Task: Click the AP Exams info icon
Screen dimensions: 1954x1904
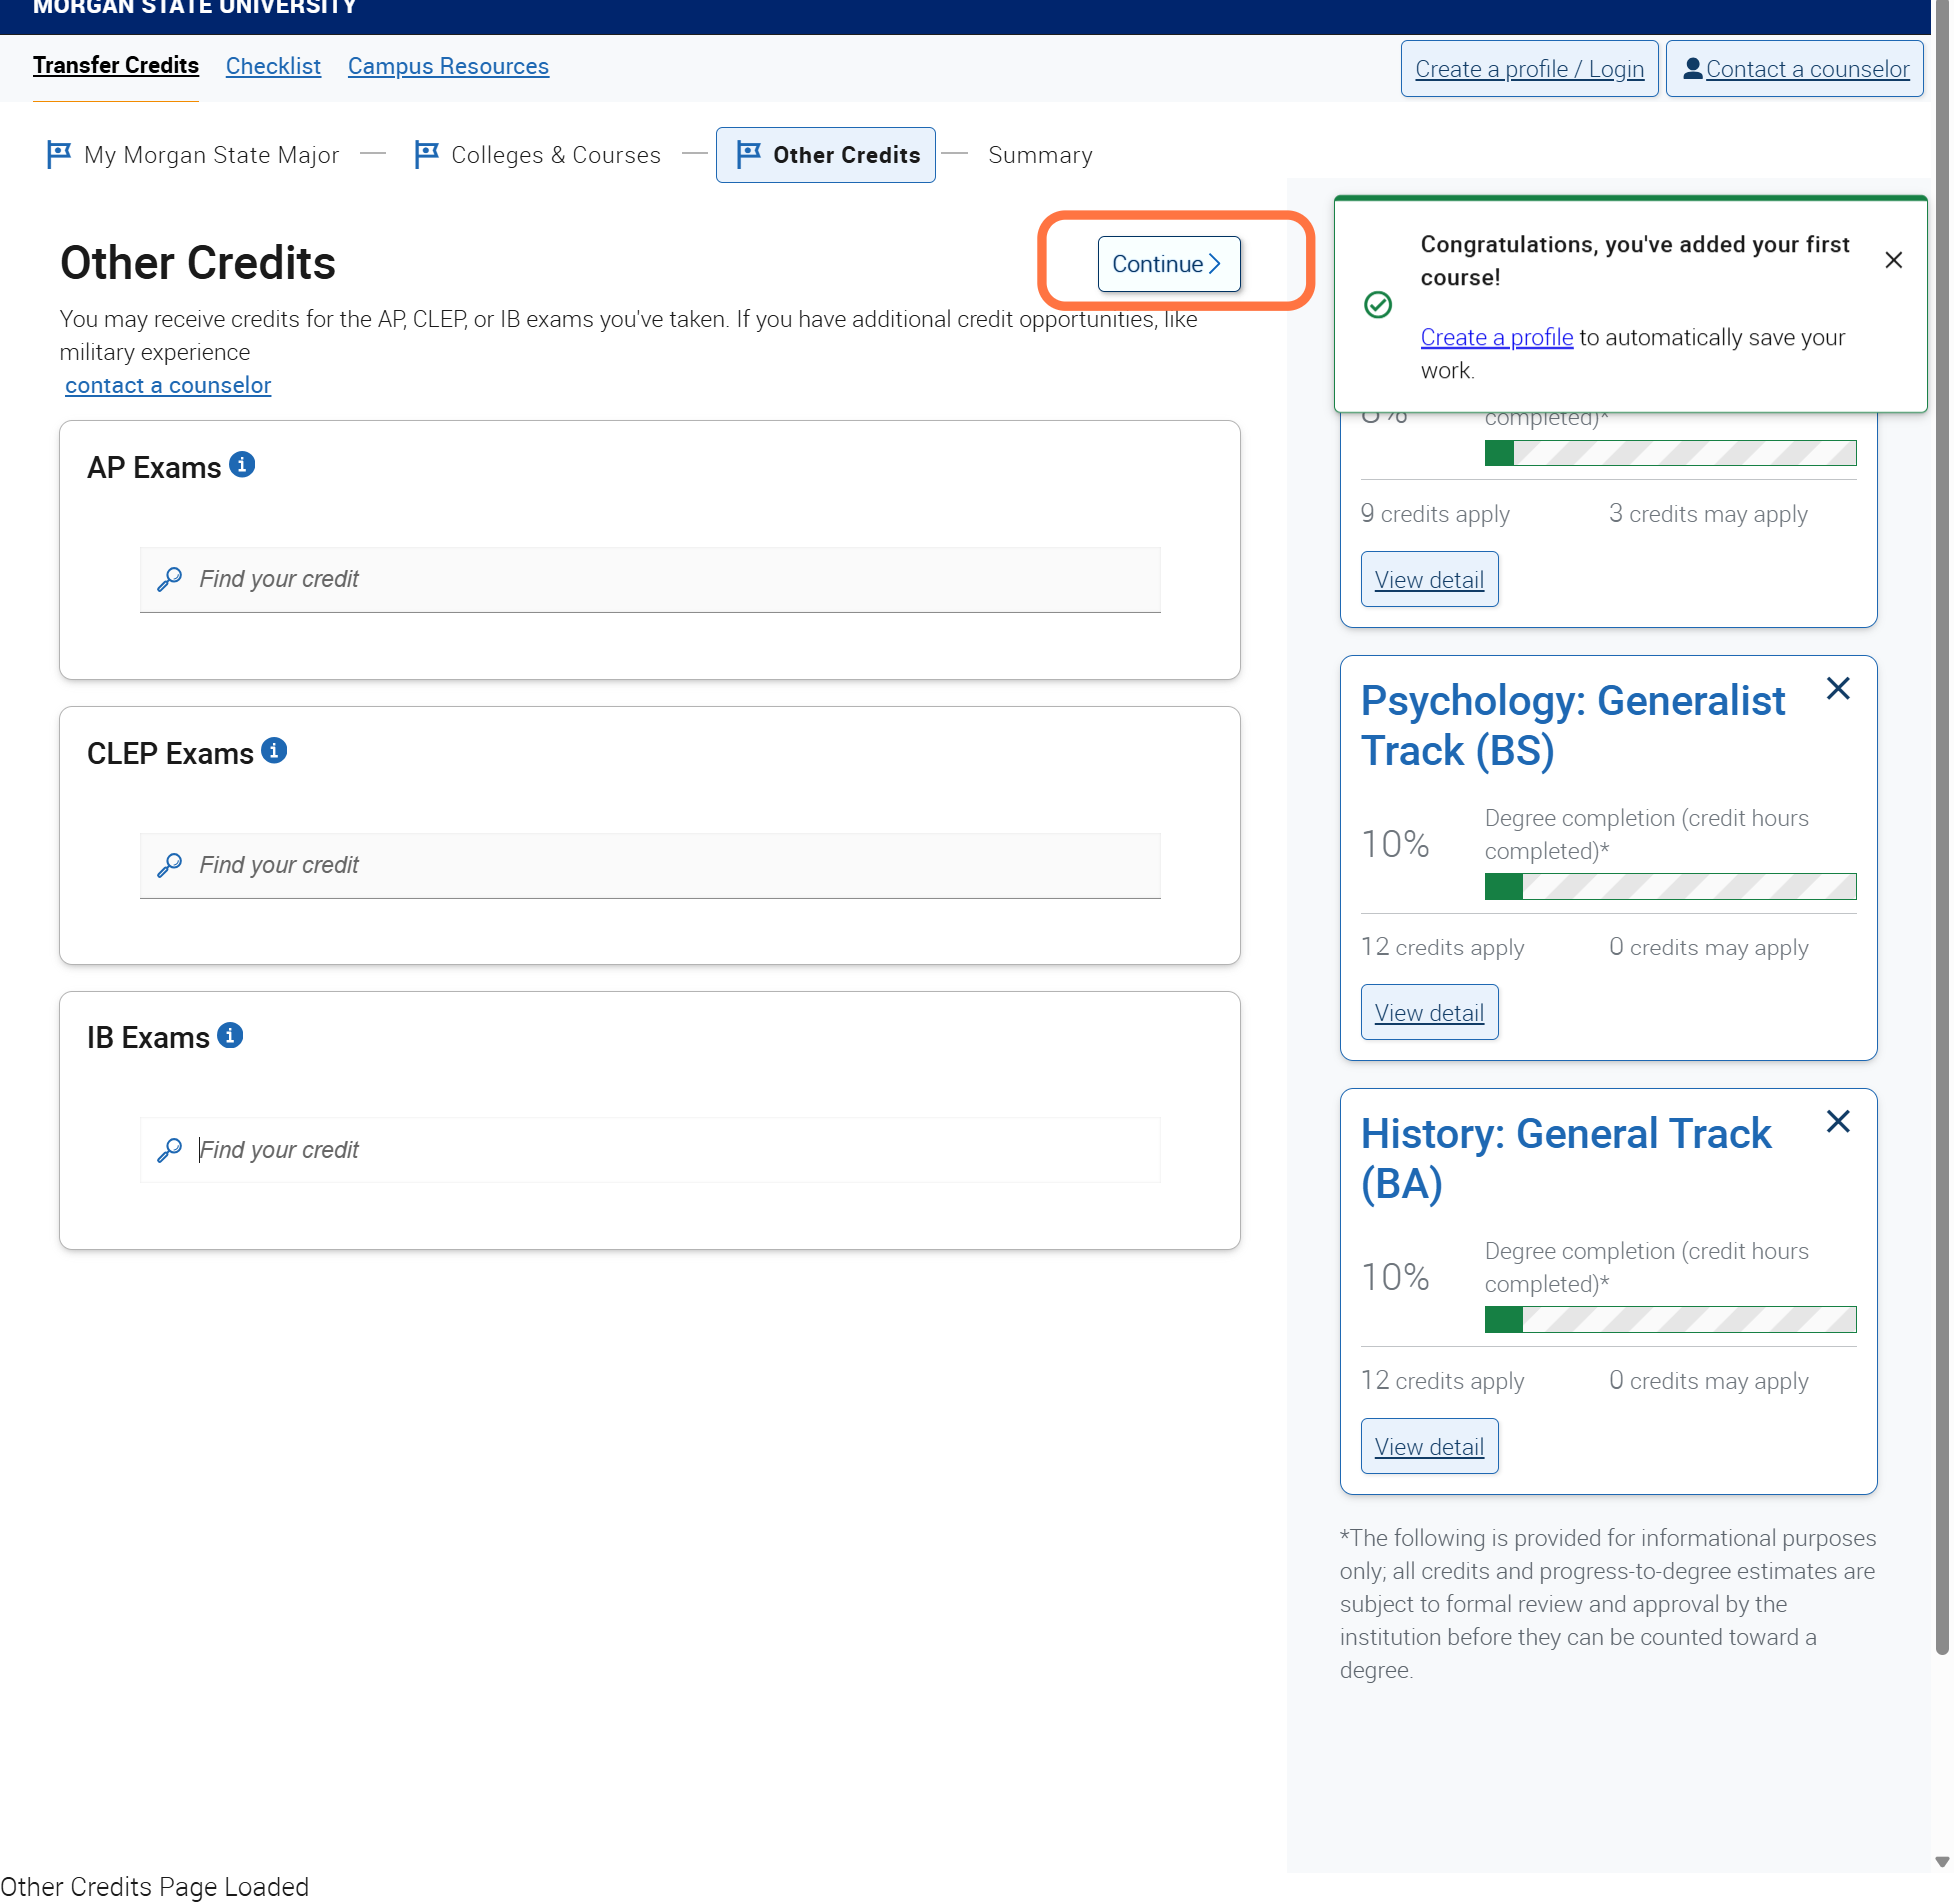Action: pos(242,464)
